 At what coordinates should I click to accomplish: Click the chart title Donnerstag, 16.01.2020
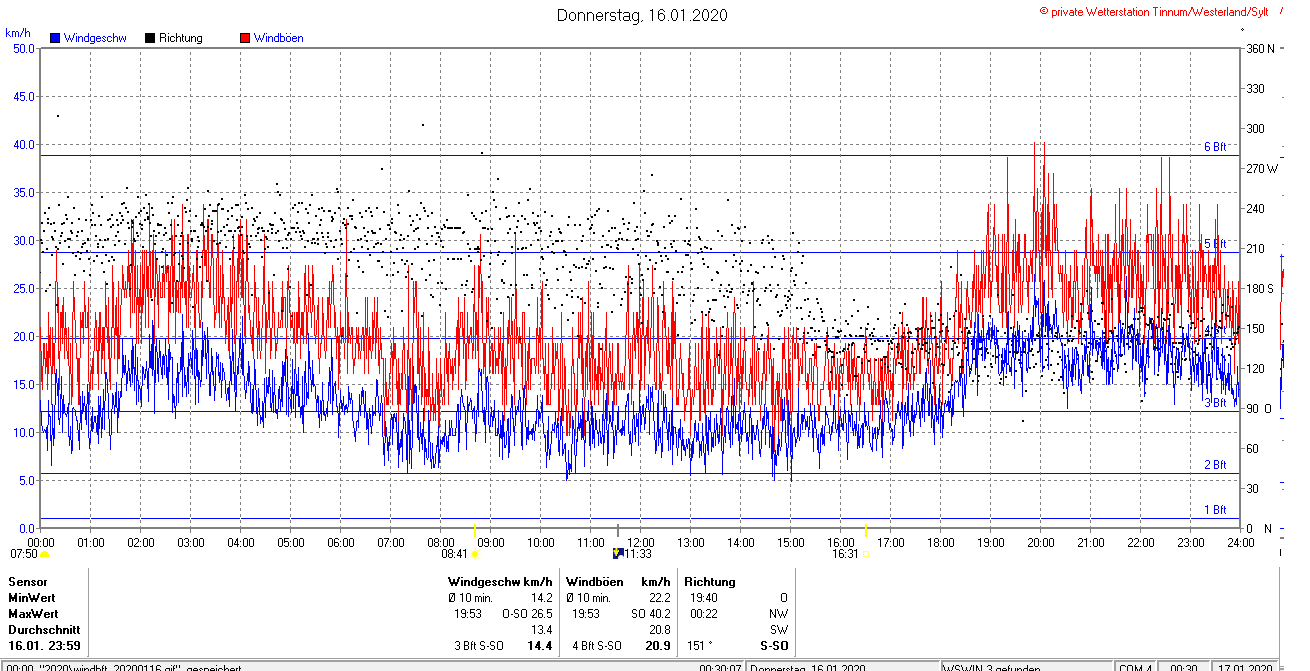click(642, 15)
